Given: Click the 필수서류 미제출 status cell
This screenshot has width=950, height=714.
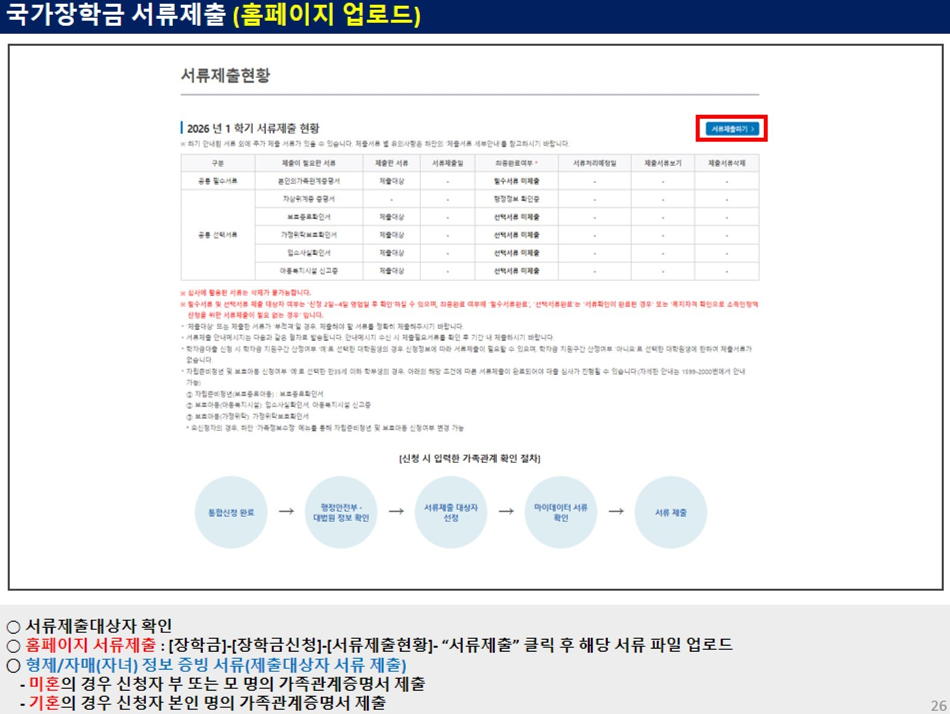Looking at the screenshot, I should [x=517, y=181].
